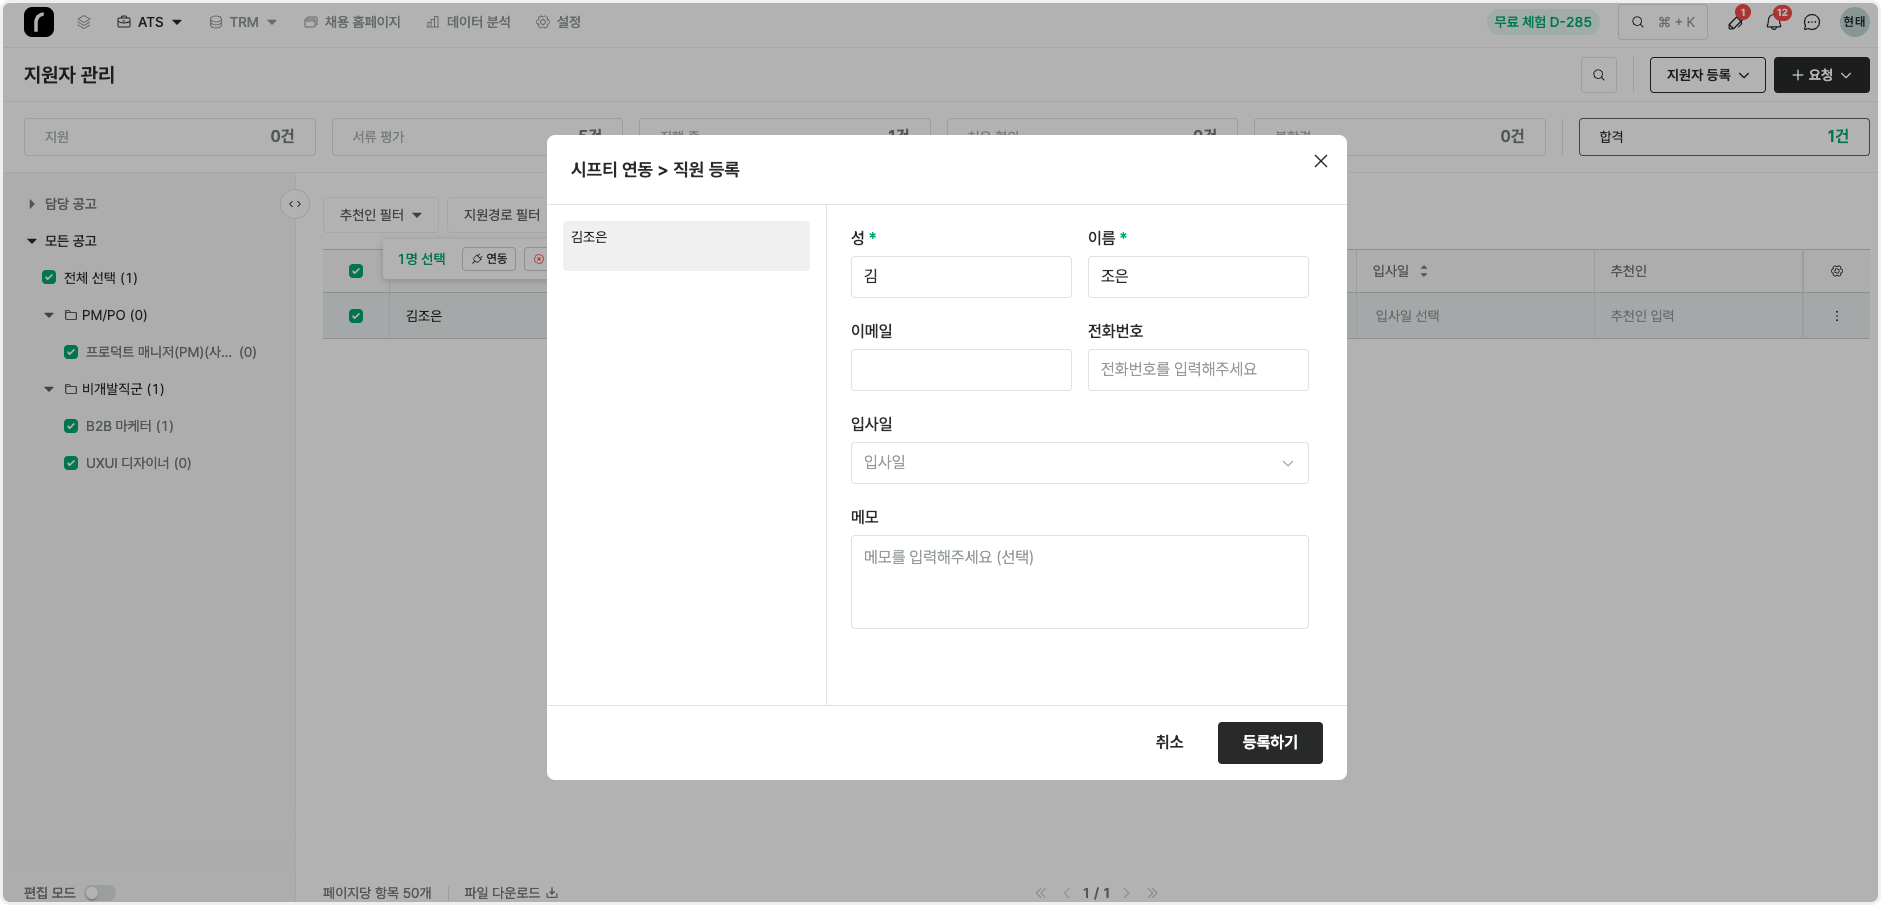Uncheck the B2B 마케터 checkbox
Viewport: 1881px width, 905px height.
[x=71, y=426]
